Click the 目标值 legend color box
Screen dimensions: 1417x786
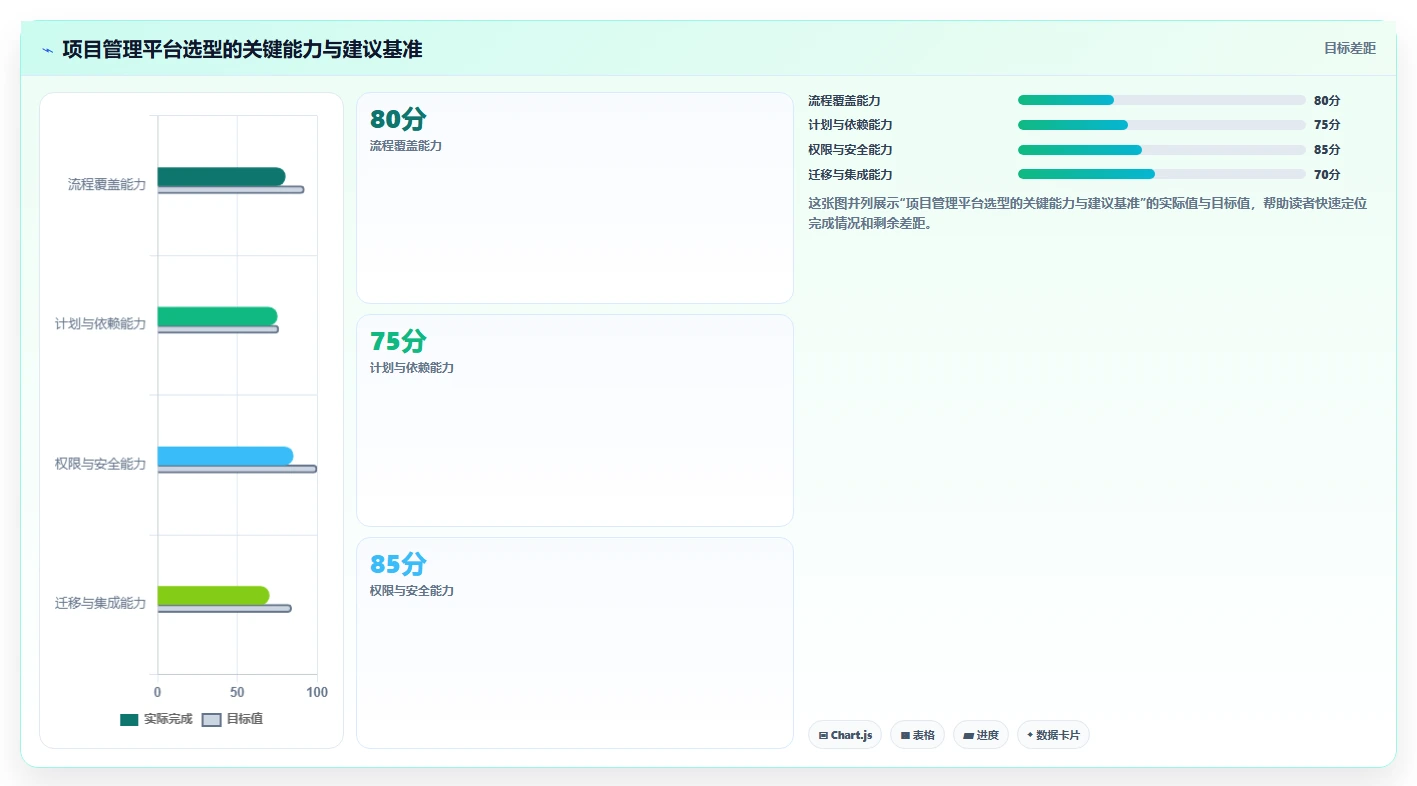(212, 720)
